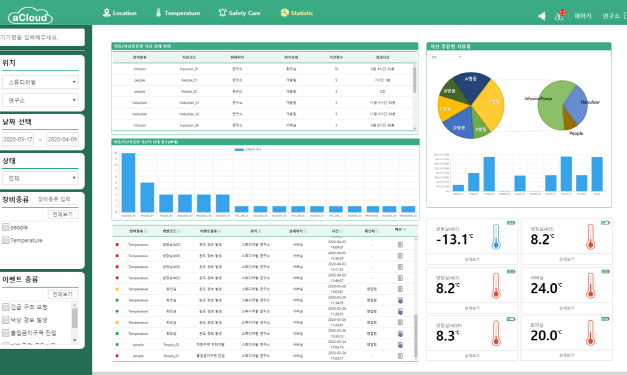
Task: Open the Safety Care tab
Action: [239, 13]
